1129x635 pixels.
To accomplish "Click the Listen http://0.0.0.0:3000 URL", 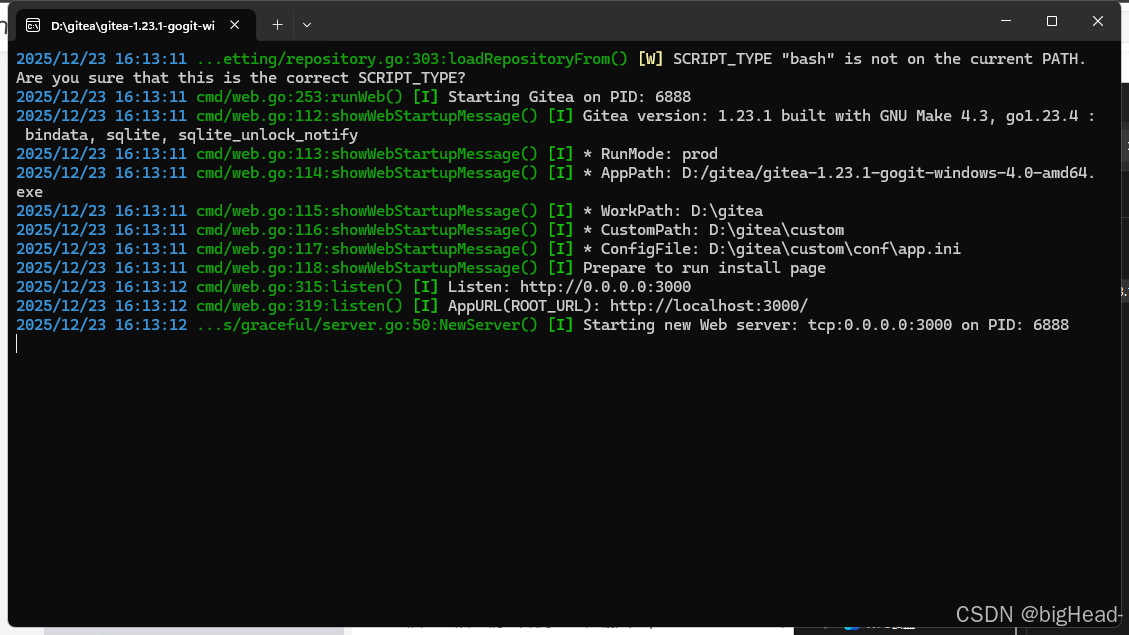I will coord(606,287).
